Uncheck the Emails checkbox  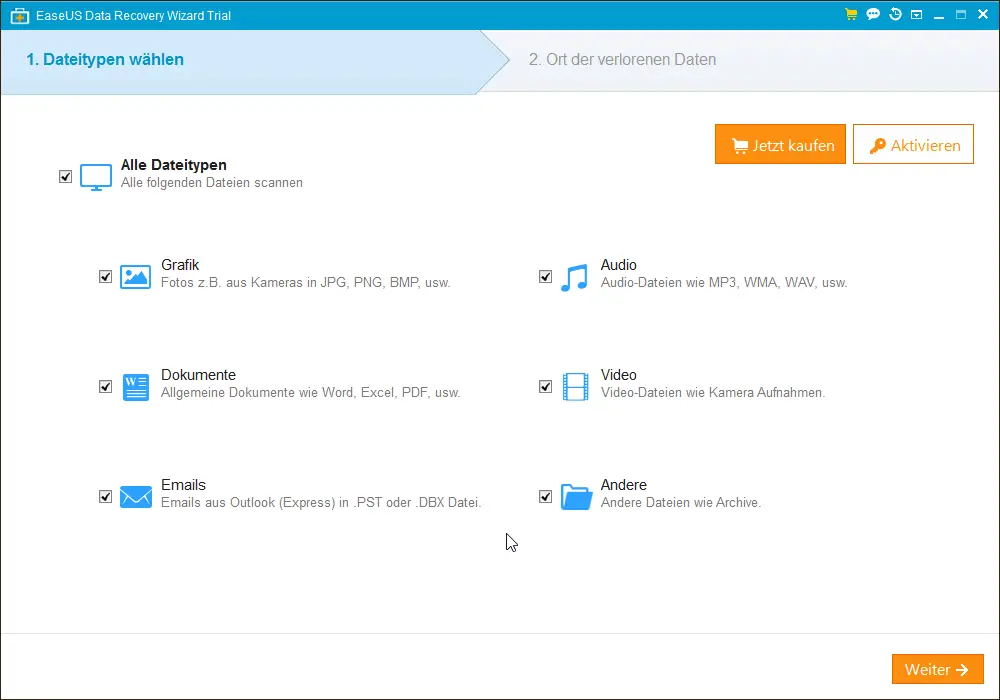(x=105, y=497)
